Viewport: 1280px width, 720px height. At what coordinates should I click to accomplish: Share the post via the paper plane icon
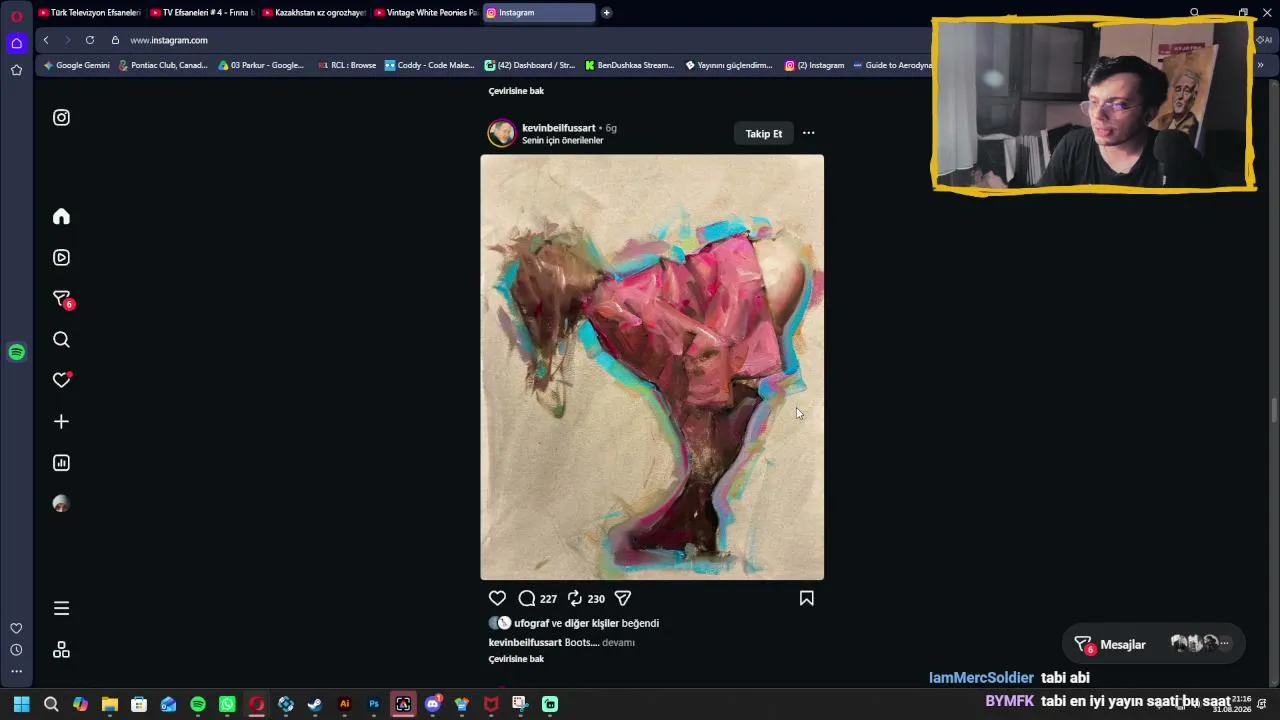[x=622, y=598]
